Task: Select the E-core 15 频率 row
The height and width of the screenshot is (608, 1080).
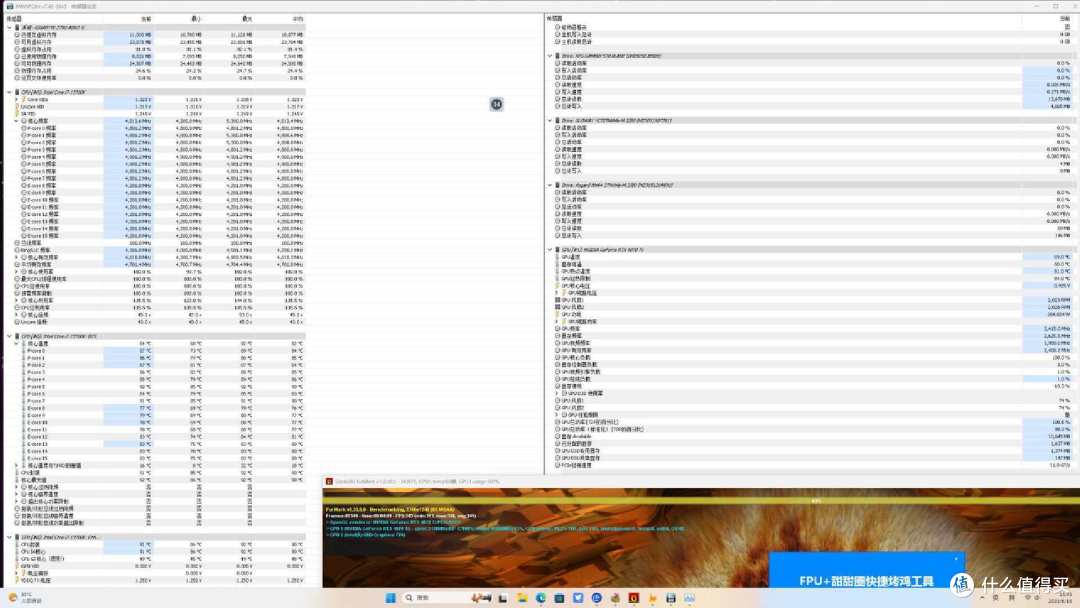Action: click(155, 235)
